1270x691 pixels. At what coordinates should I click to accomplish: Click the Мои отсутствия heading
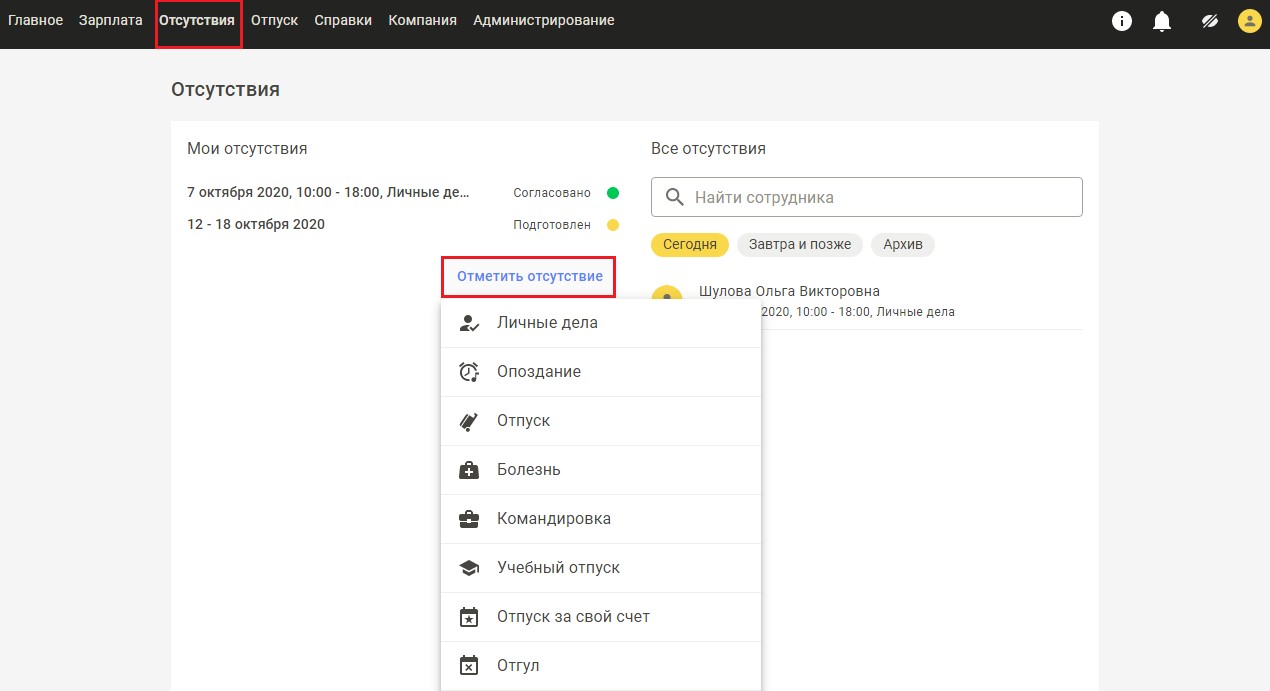(x=247, y=148)
